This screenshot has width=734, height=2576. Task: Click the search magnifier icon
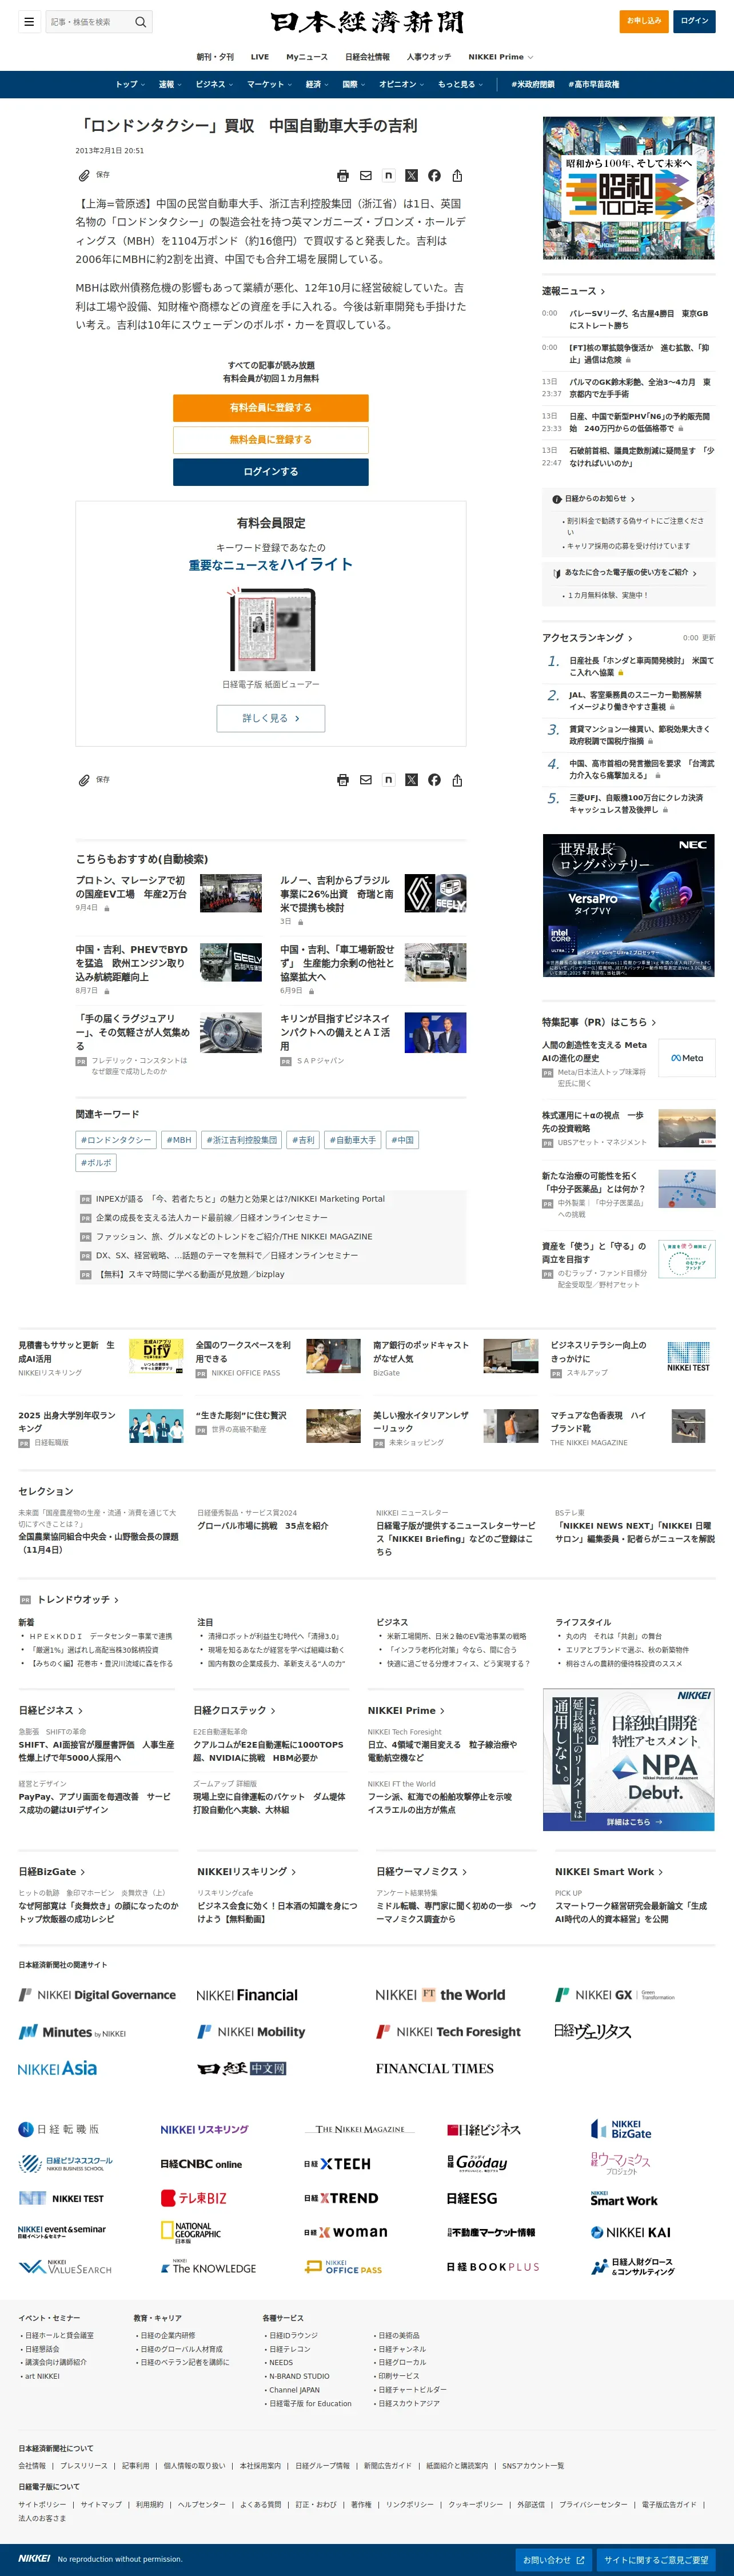(x=141, y=21)
